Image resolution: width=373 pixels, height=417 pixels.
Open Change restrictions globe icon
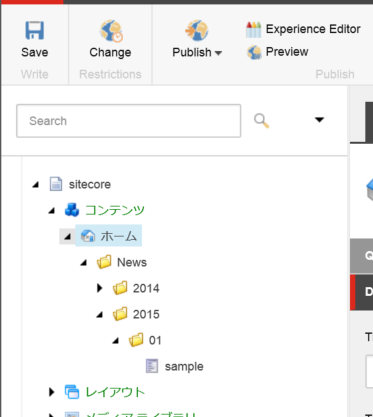click(x=111, y=31)
